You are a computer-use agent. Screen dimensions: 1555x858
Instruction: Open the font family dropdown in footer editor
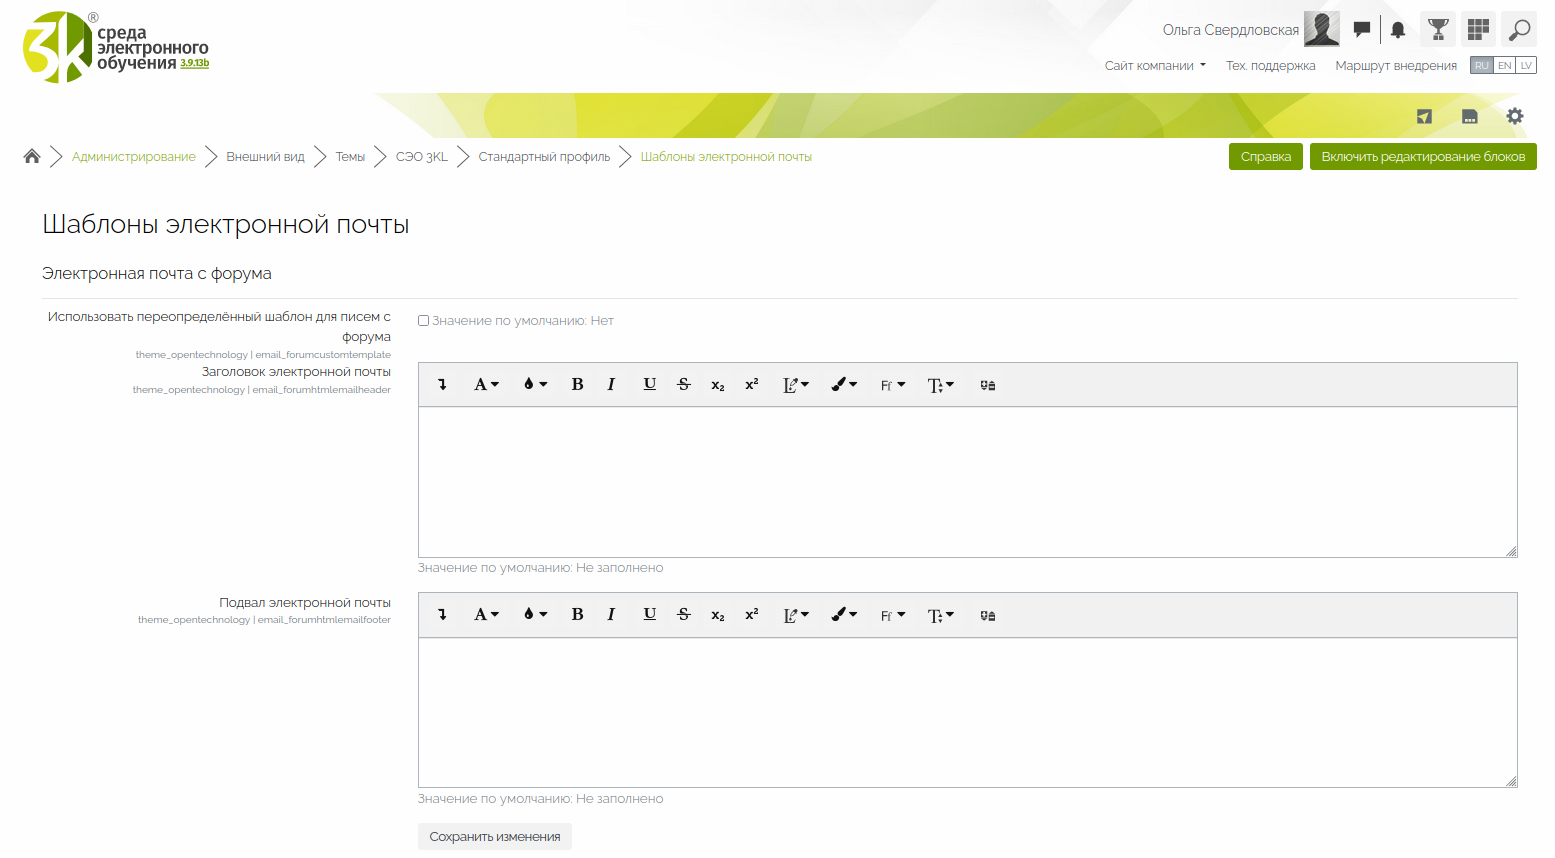(x=892, y=615)
